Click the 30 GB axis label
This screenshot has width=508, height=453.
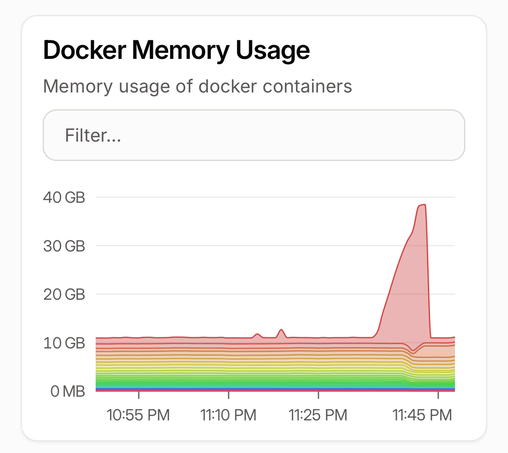tap(64, 246)
